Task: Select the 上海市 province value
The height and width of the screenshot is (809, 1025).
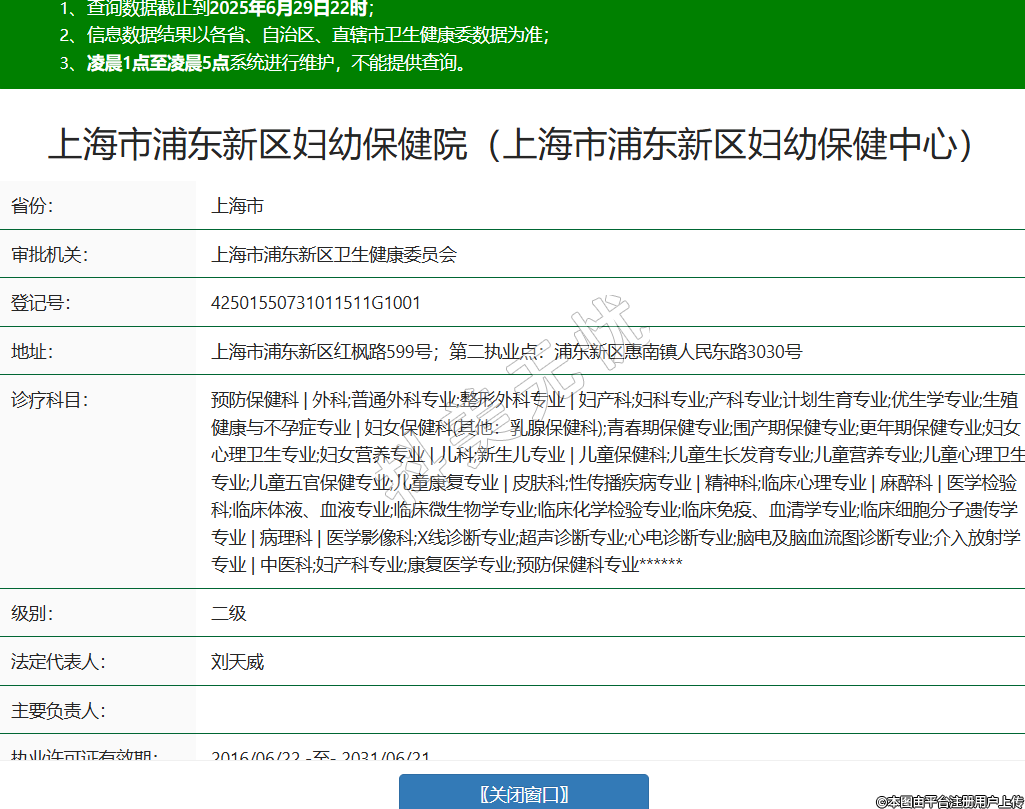Action: (238, 207)
